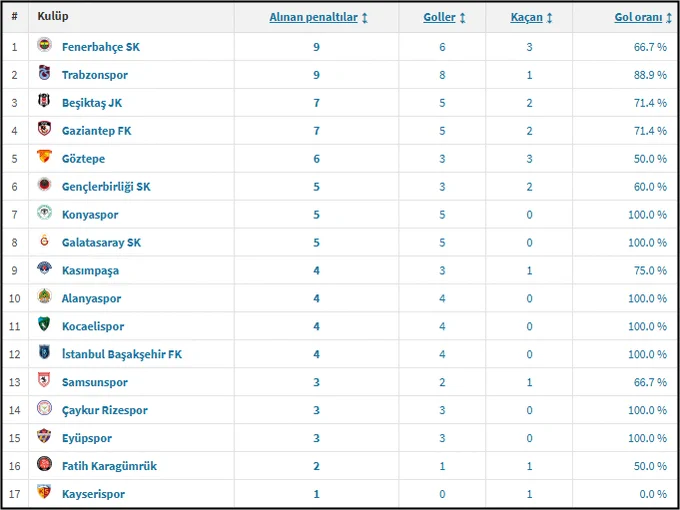
Task: Click Kayserispor's penalties value 1
Action: click(x=317, y=494)
